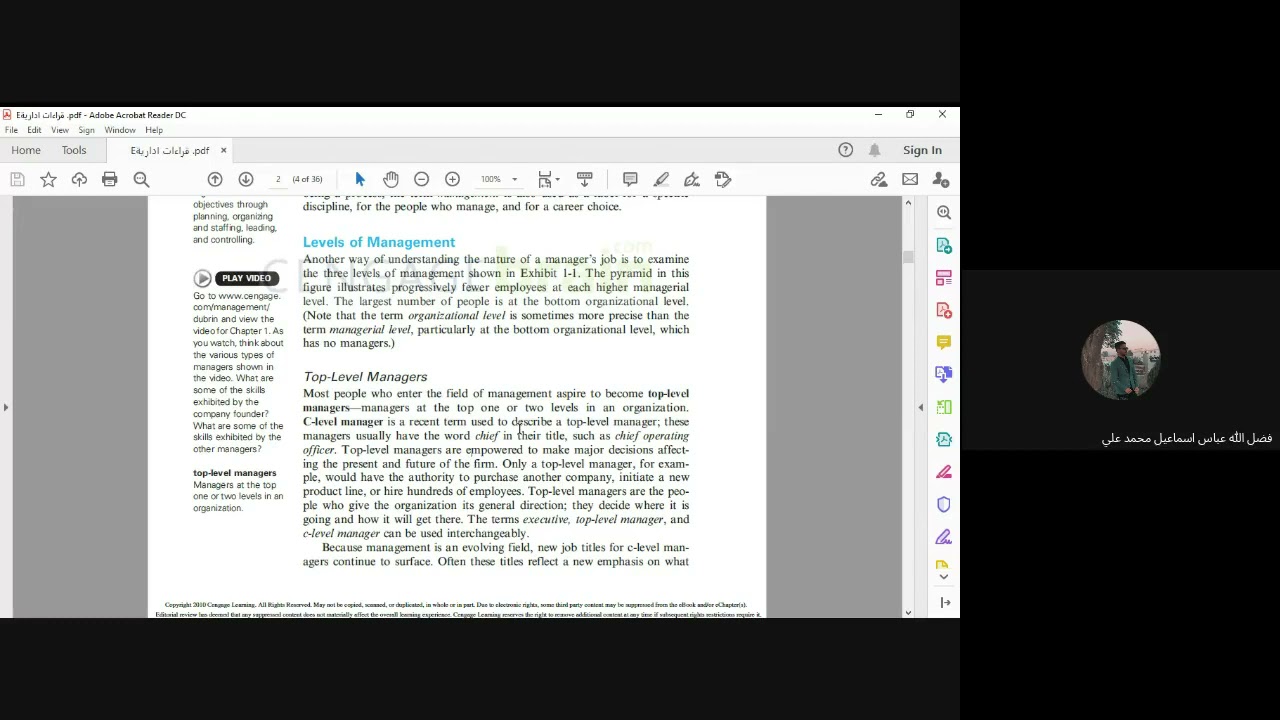This screenshot has height=720, width=1280.
Task: Activate the hand pan tool
Action: pos(391,179)
